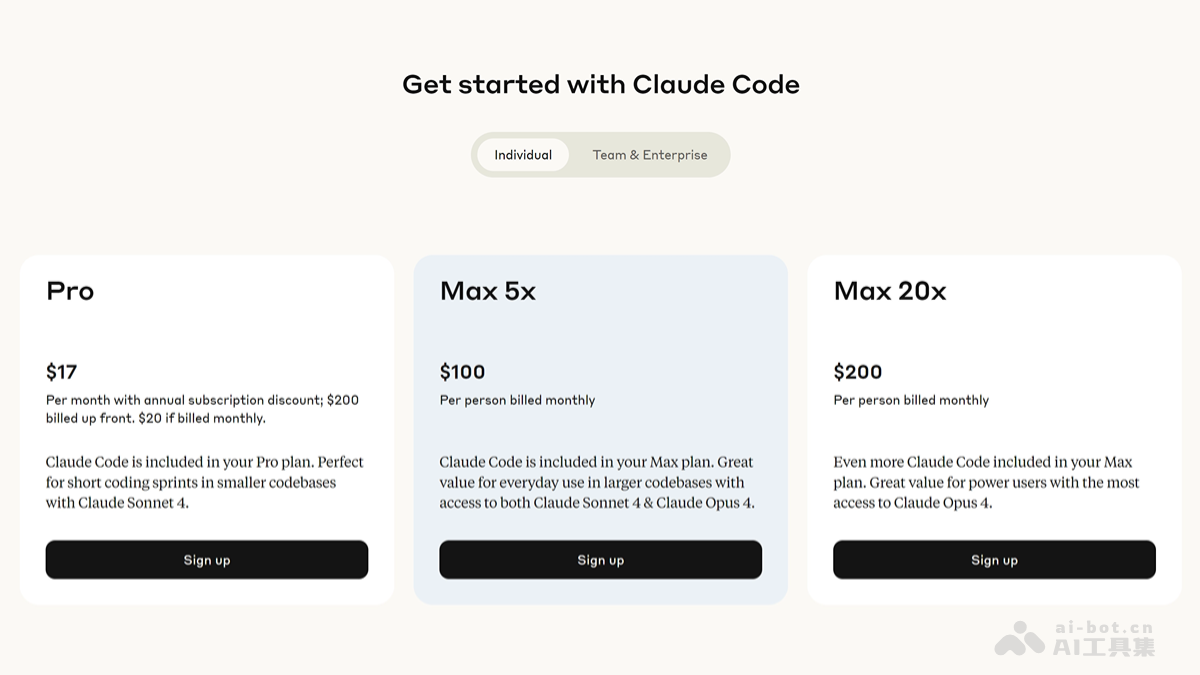Switch to Team & Enterprise tab
Screen dimensions: 1200x675
(x=649, y=155)
